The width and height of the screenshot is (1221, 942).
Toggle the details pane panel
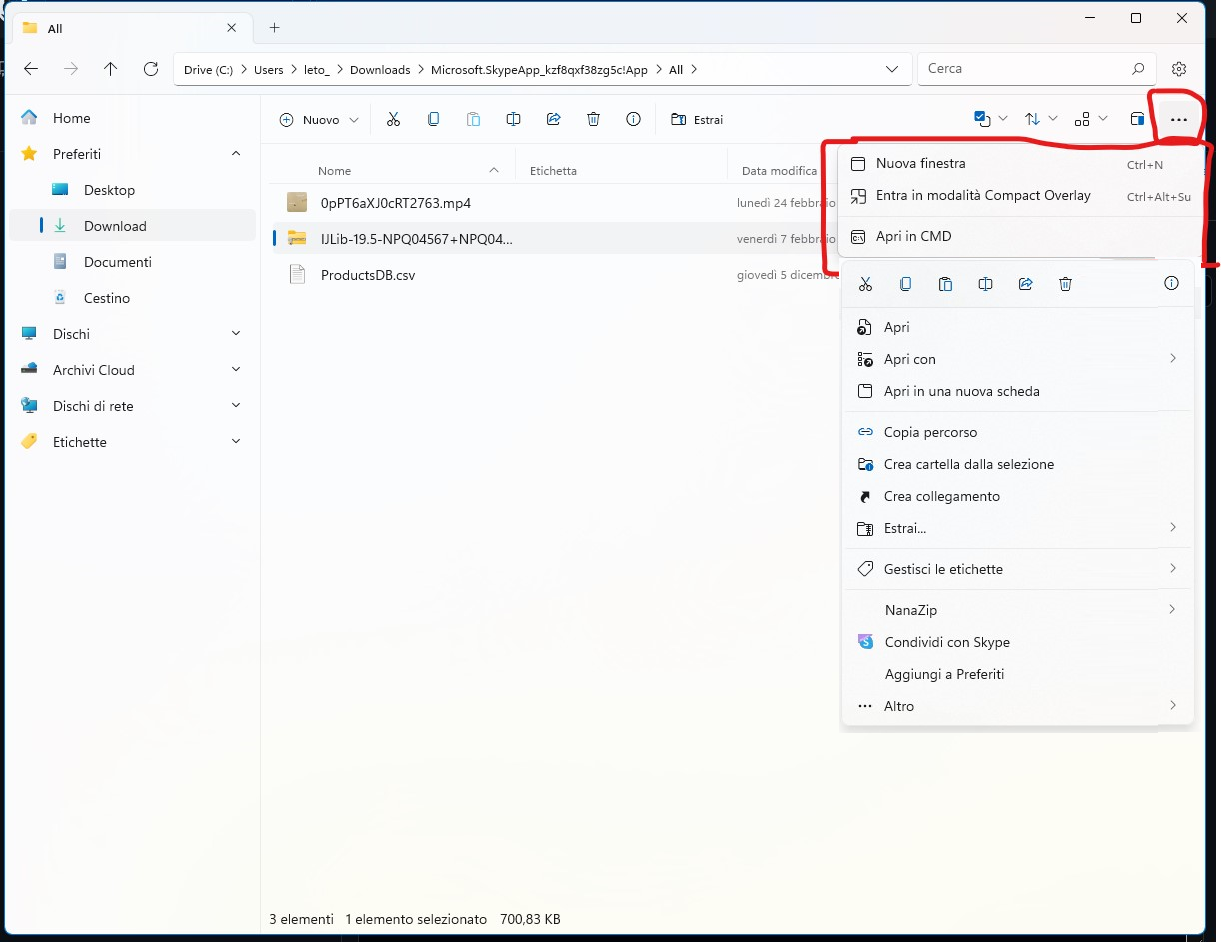[1137, 118]
